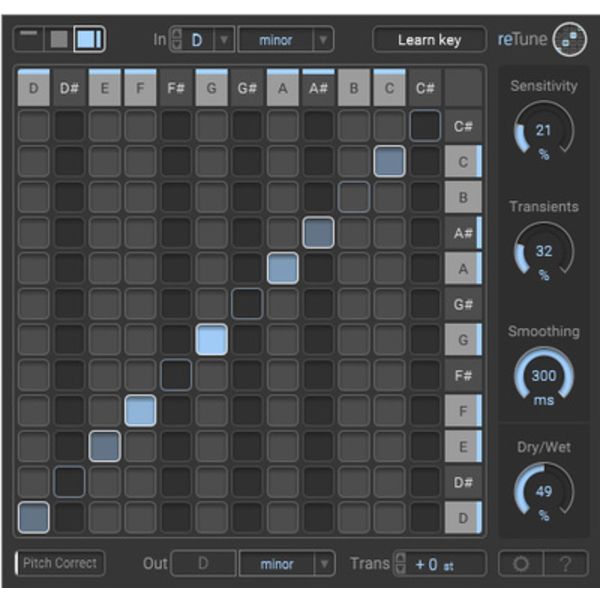Click the highlighted F-to-F grid cell
The image size is (600, 600).
(x=140, y=410)
